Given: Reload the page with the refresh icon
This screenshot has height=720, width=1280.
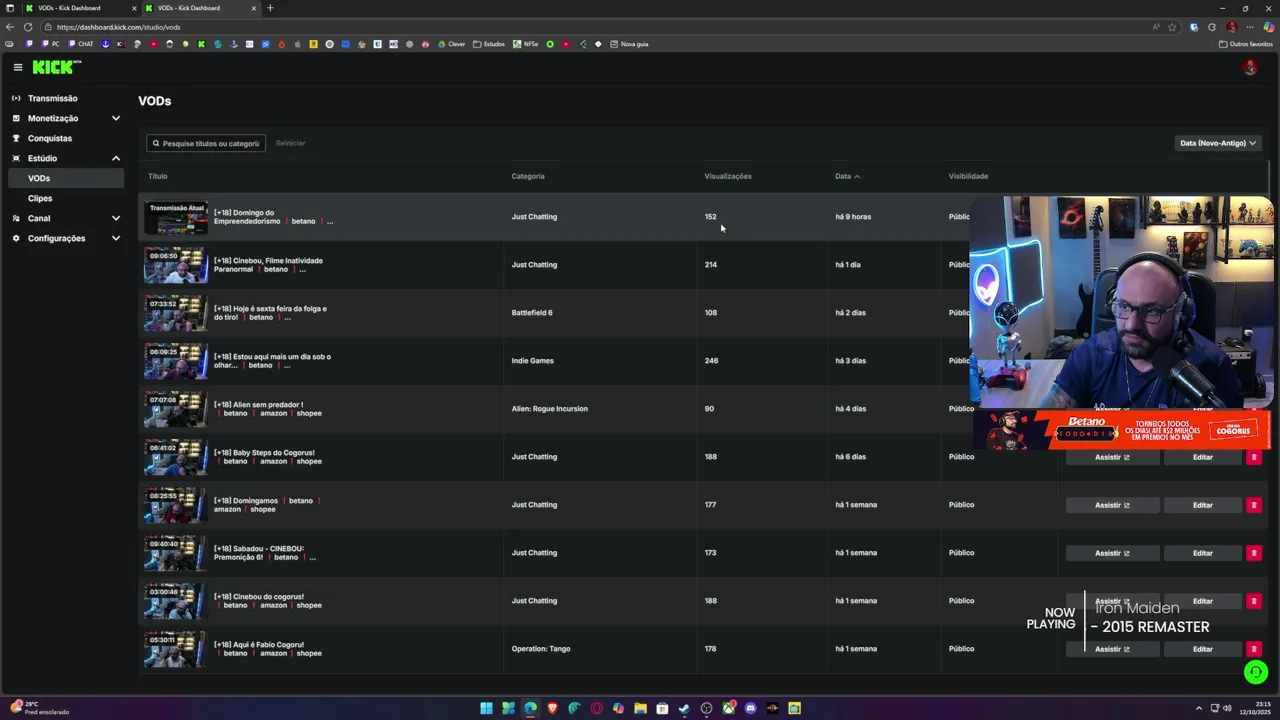Looking at the screenshot, I should (28, 27).
